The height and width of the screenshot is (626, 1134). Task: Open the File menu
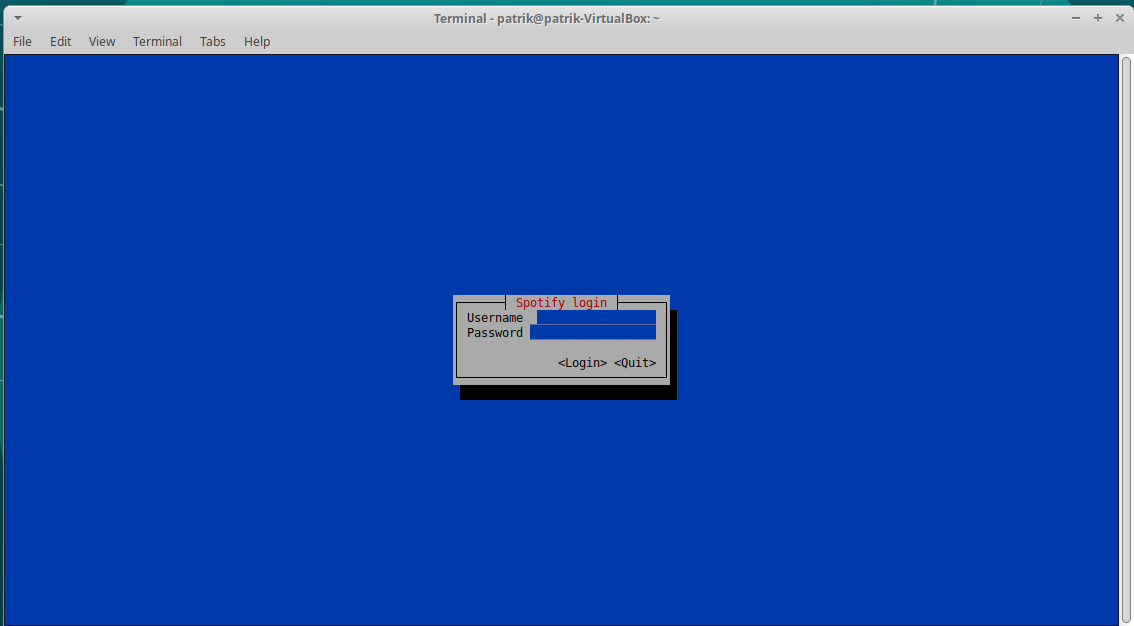click(22, 41)
